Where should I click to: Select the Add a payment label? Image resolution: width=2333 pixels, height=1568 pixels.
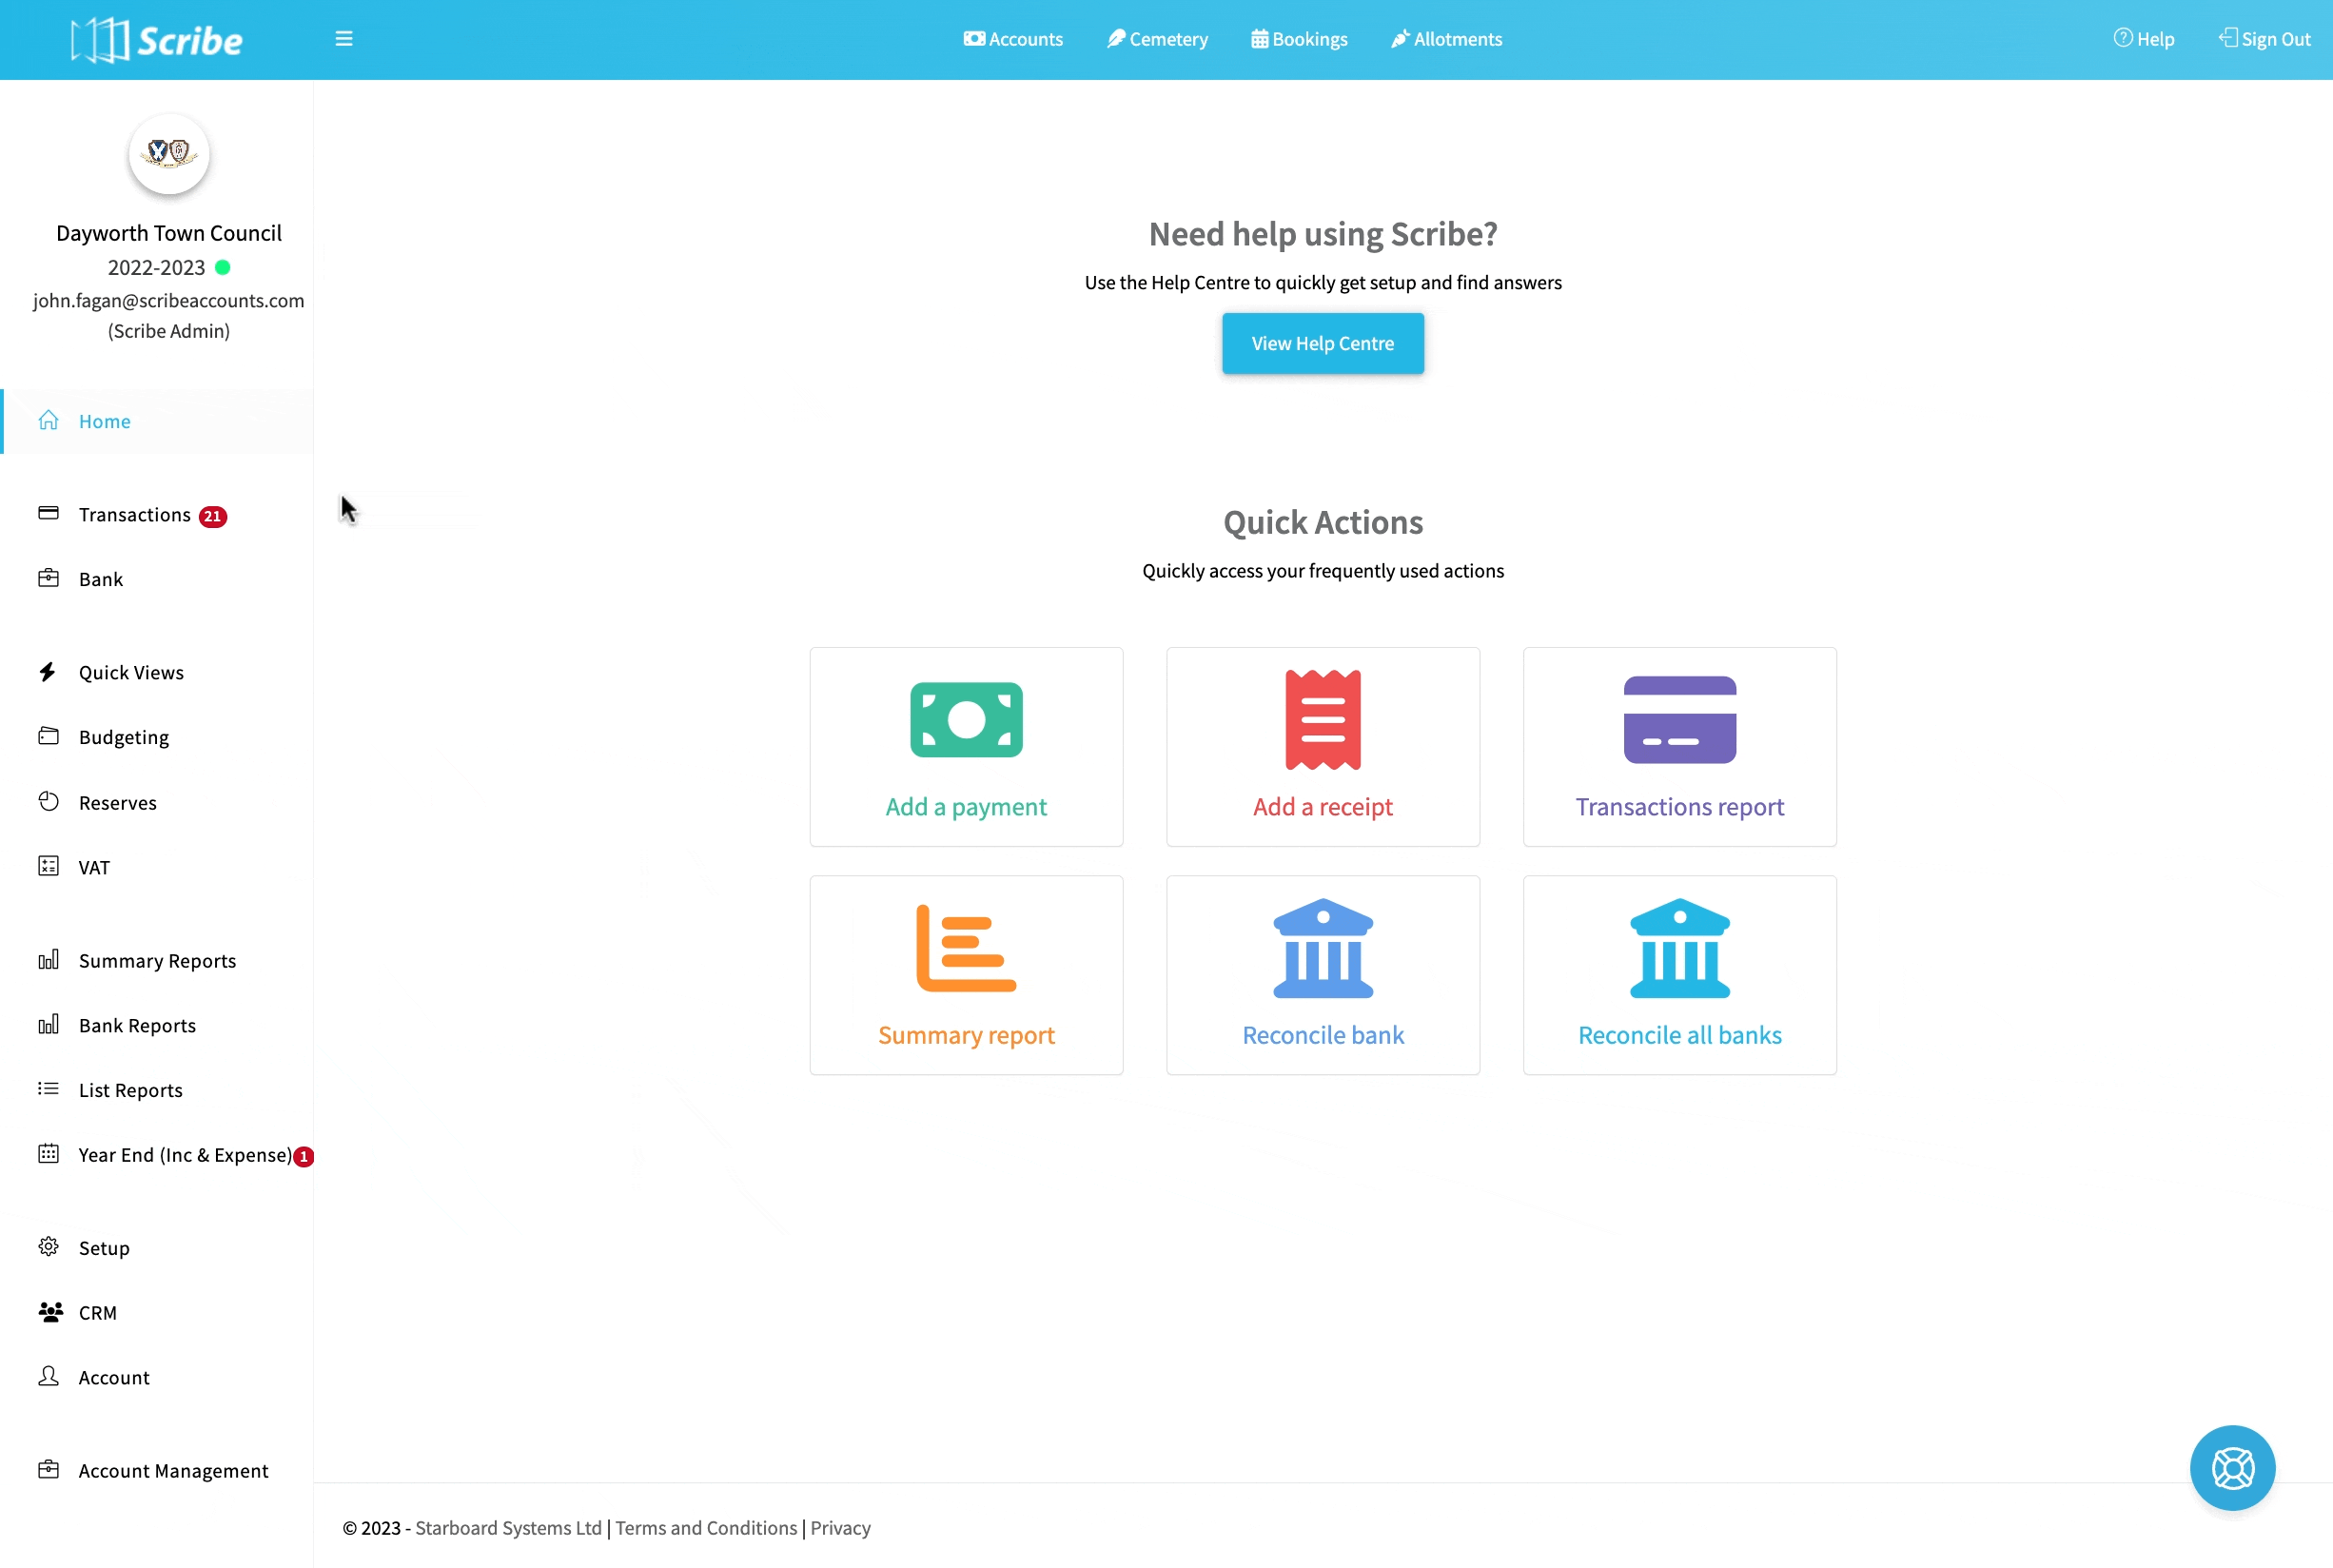pyautogui.click(x=966, y=807)
